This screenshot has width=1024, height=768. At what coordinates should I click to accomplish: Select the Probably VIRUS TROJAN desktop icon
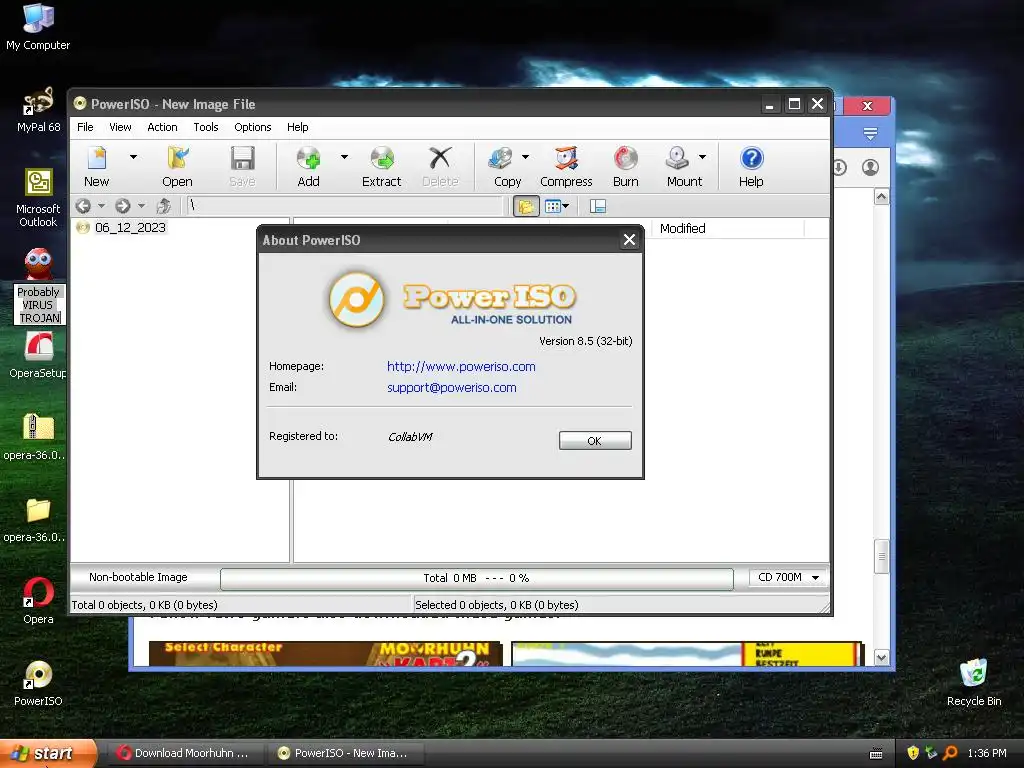click(x=39, y=286)
